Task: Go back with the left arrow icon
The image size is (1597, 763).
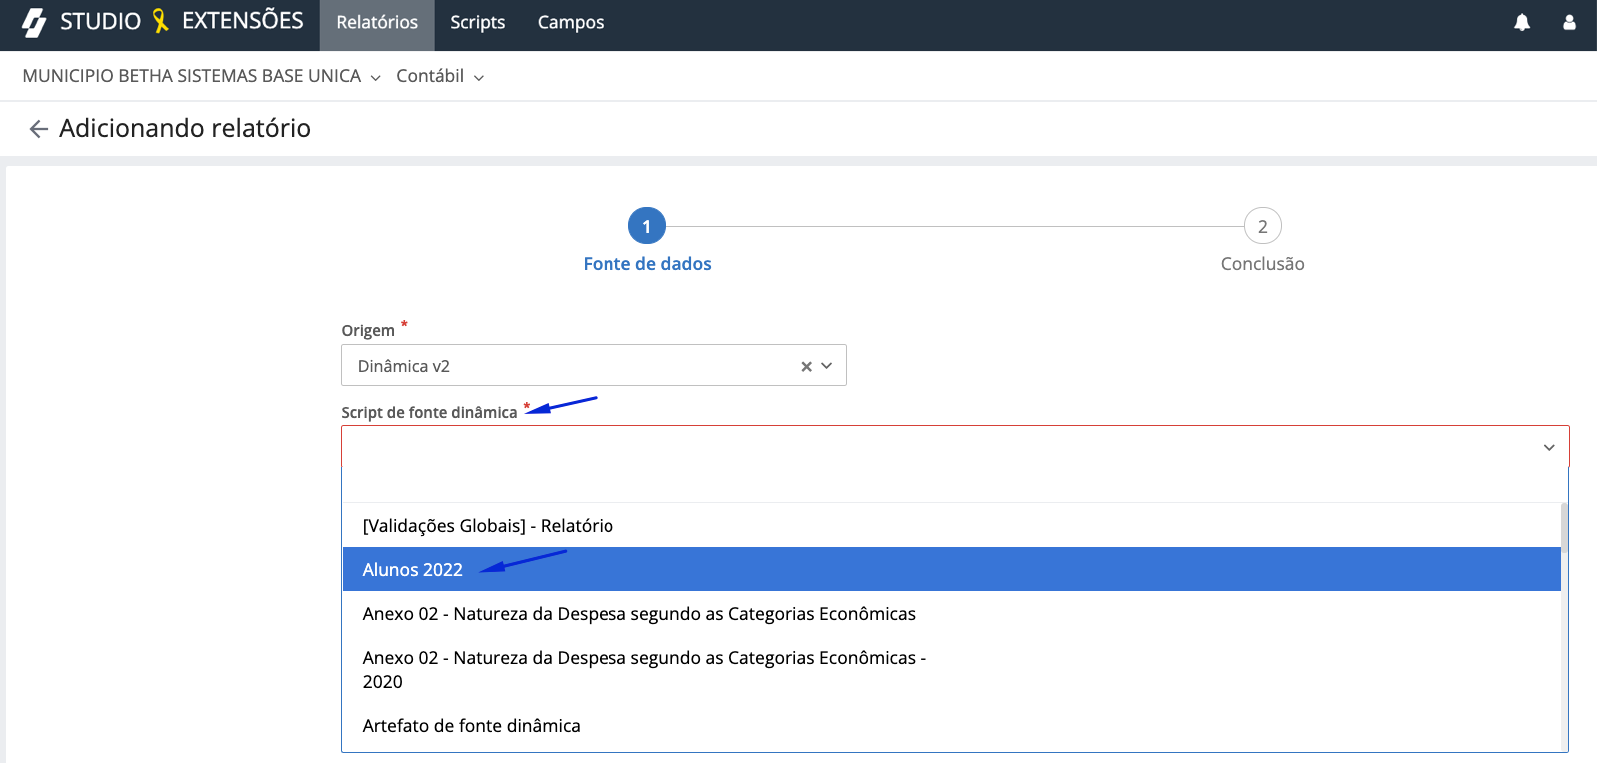Action: (x=38, y=129)
